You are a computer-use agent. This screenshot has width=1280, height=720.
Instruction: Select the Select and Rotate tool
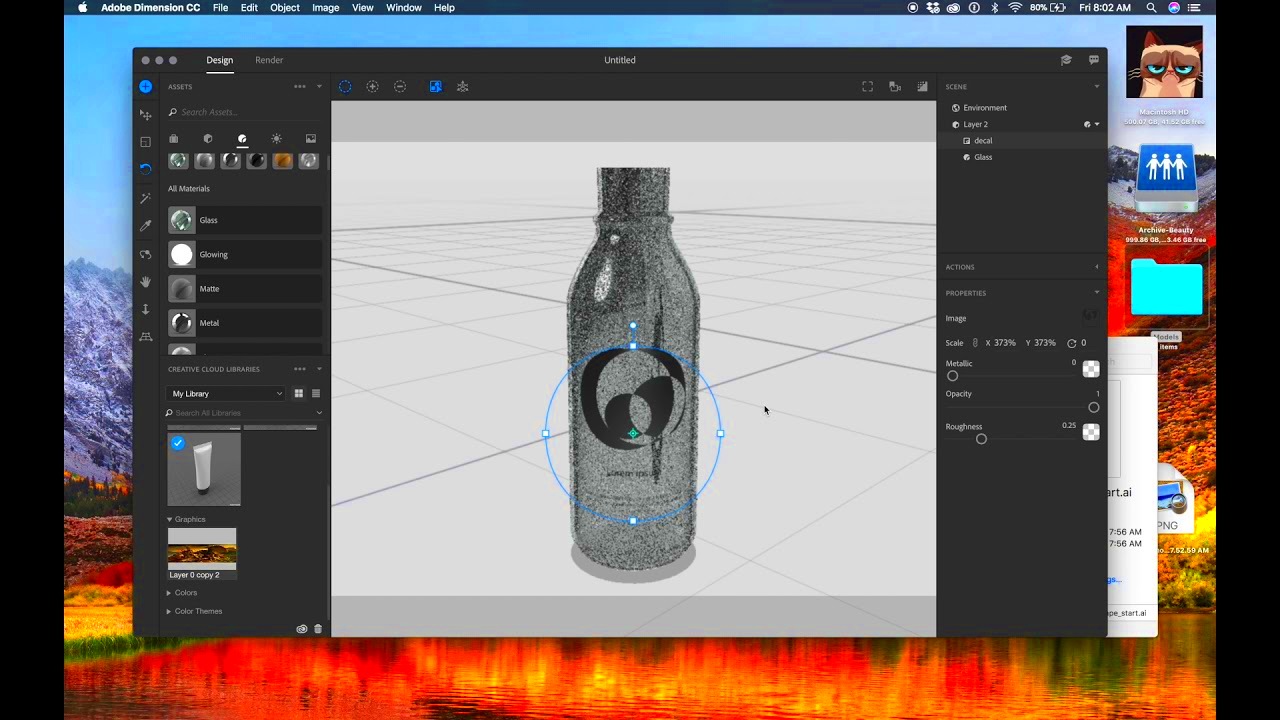(x=145, y=169)
